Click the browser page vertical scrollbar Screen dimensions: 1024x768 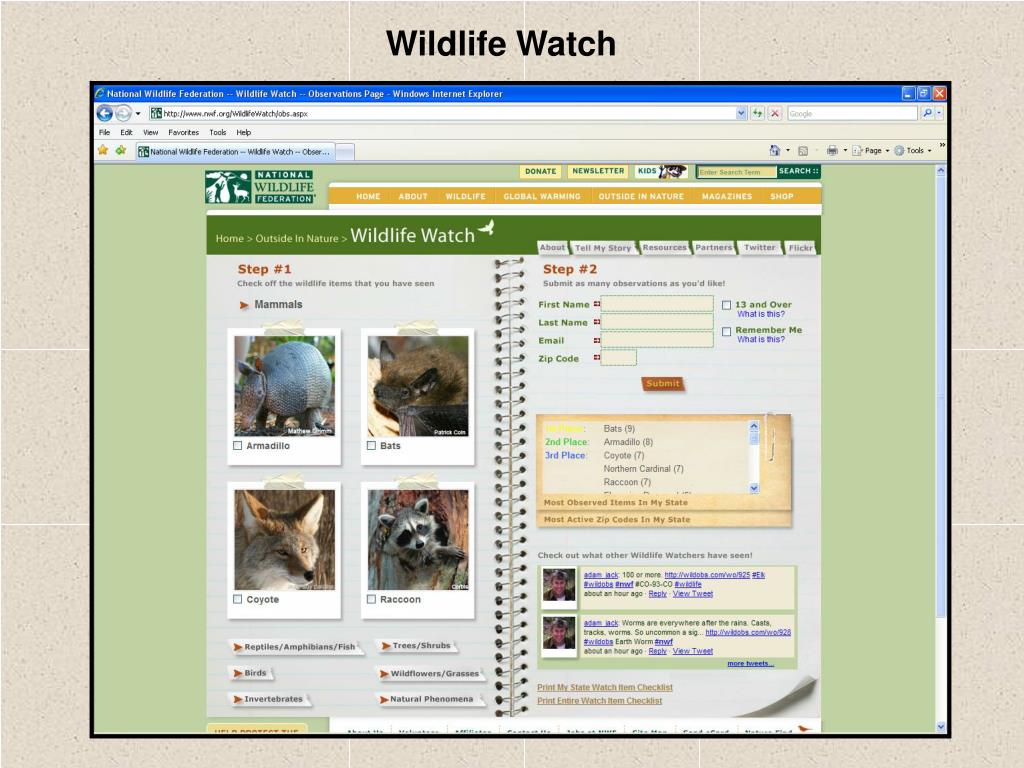point(940,448)
